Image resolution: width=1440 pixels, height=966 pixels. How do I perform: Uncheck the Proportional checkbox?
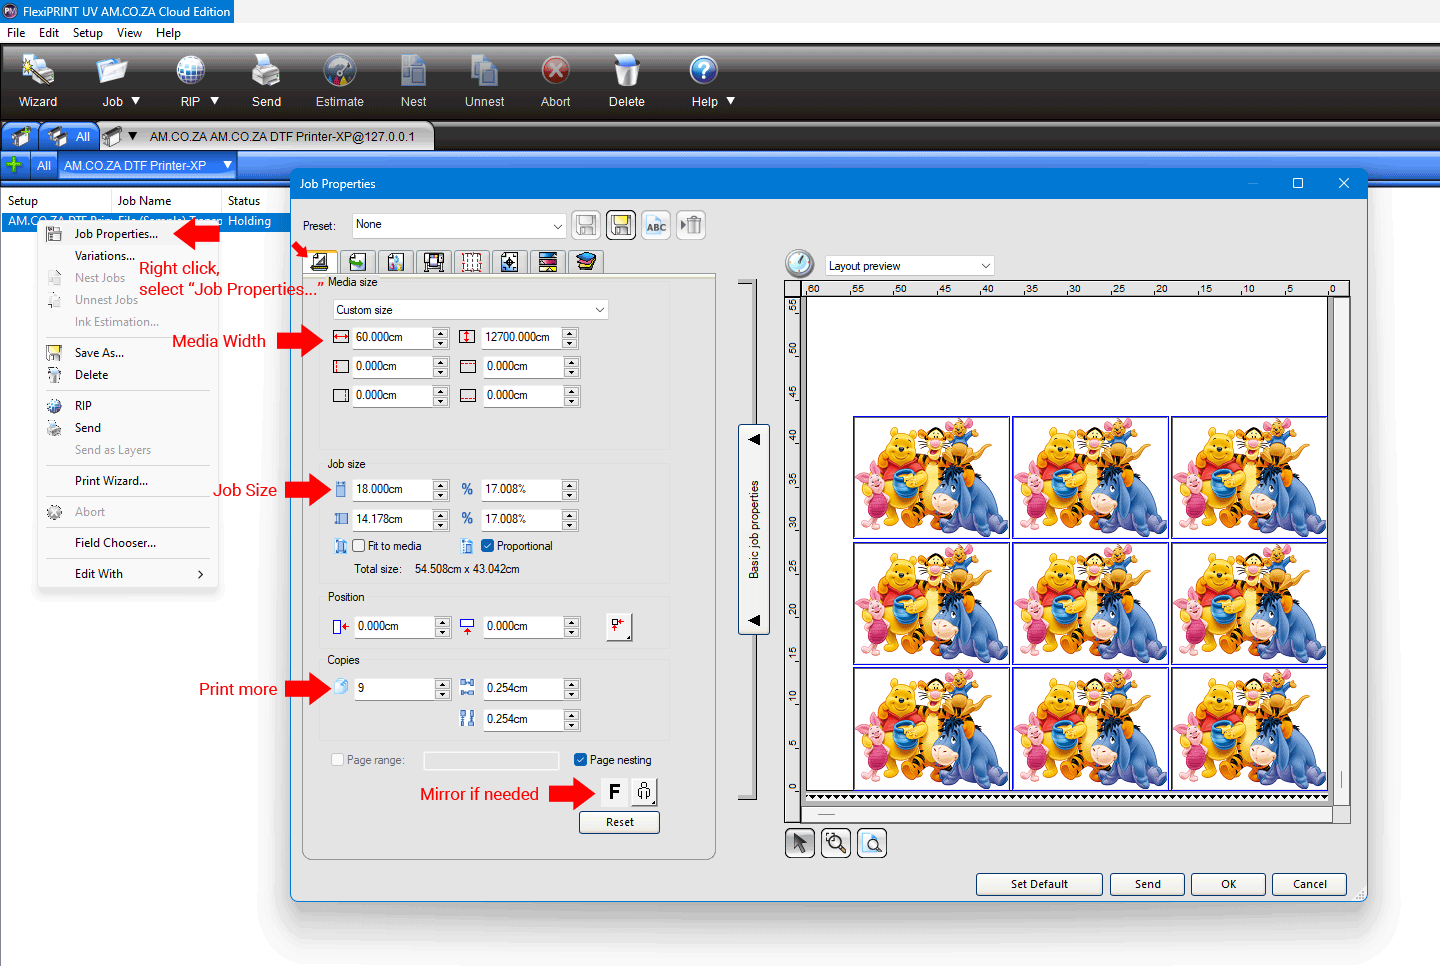(488, 546)
